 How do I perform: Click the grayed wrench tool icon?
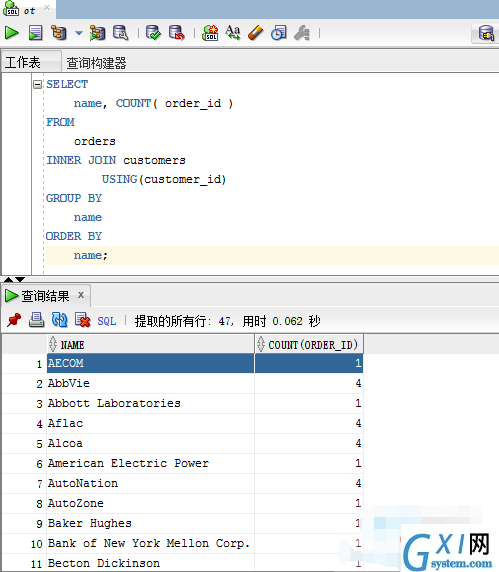(x=302, y=33)
